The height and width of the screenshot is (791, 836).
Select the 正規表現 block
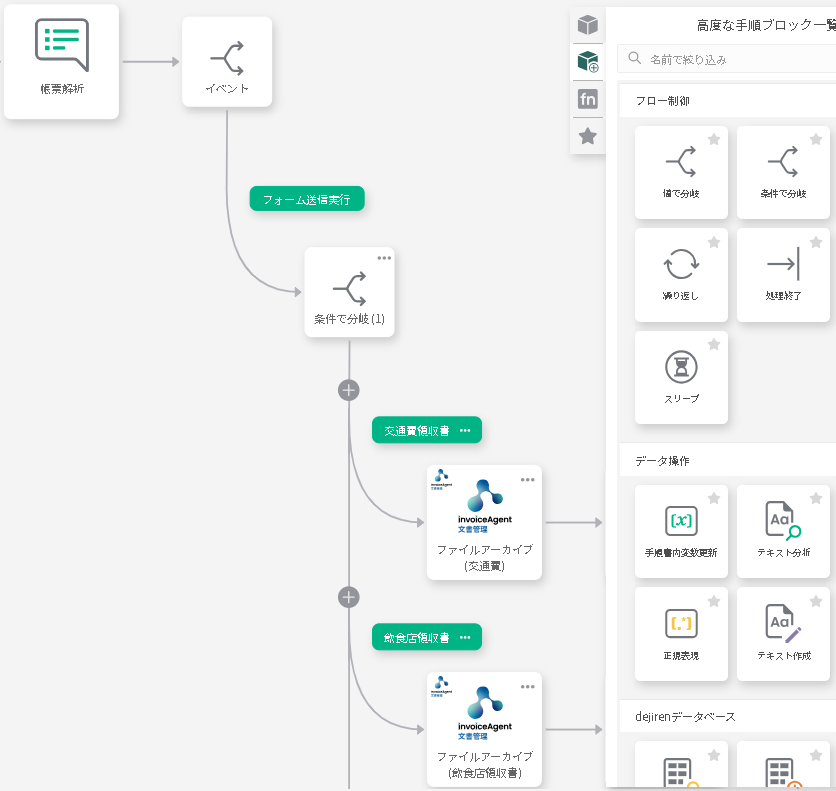point(681,633)
